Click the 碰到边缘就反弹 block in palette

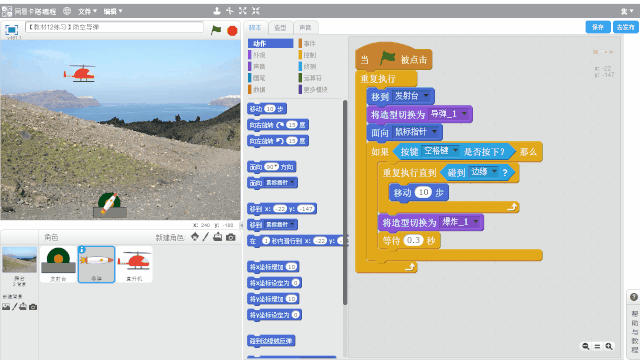[271, 341]
